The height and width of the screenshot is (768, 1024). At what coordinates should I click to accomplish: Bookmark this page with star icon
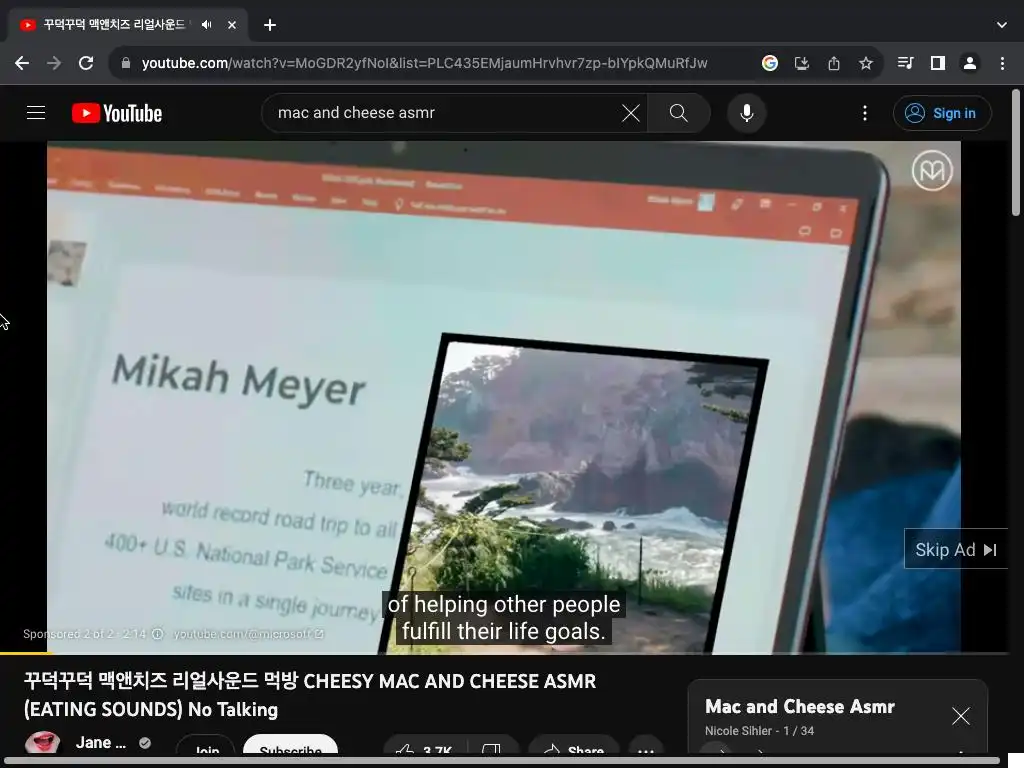click(865, 63)
